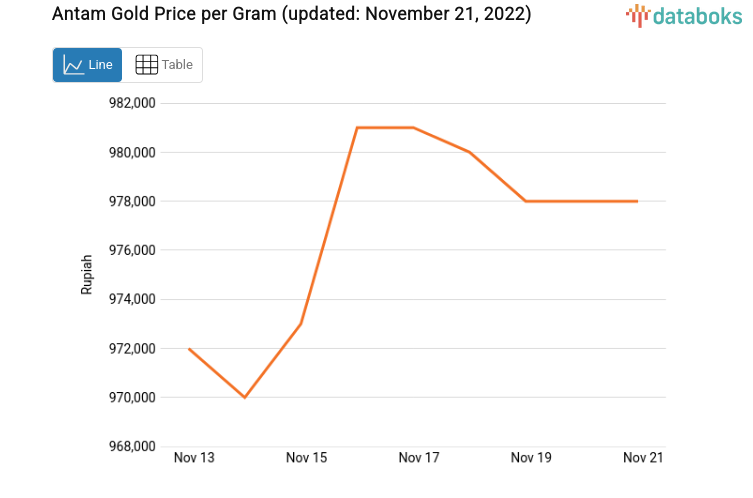Click the line chart icon
This screenshot has height=498, width=753.
[73, 65]
